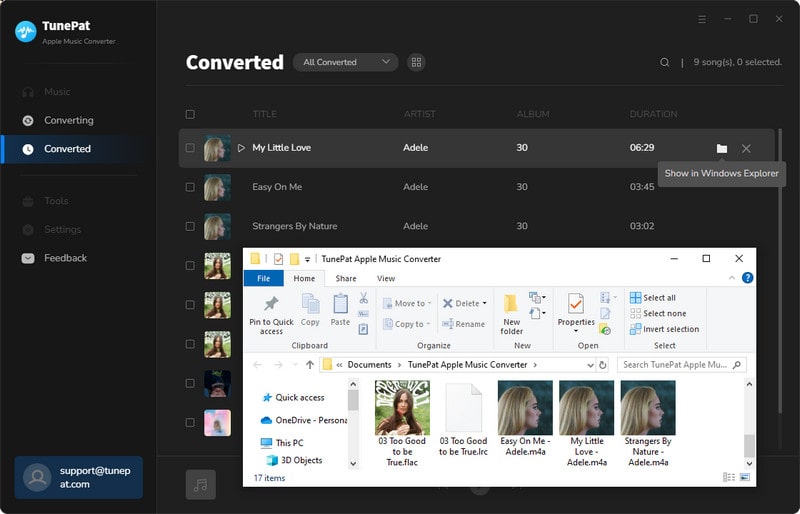The width and height of the screenshot is (800, 514).
Task: Open TunePat hamburger menu
Action: (x=702, y=19)
